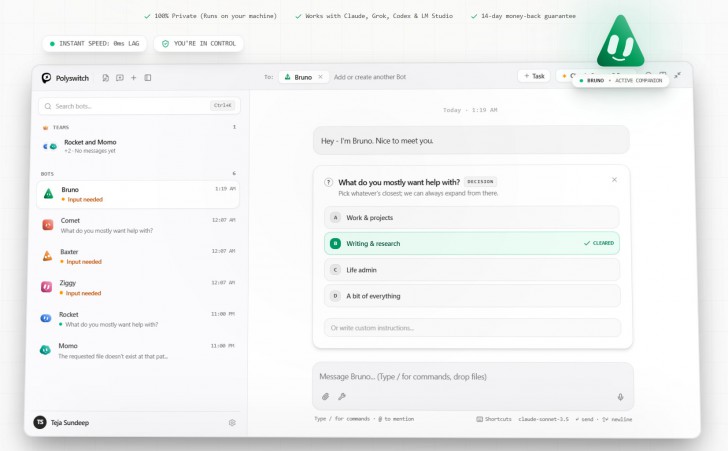Open the Baxter bot conversation
The image size is (728, 451).
coord(138,256)
